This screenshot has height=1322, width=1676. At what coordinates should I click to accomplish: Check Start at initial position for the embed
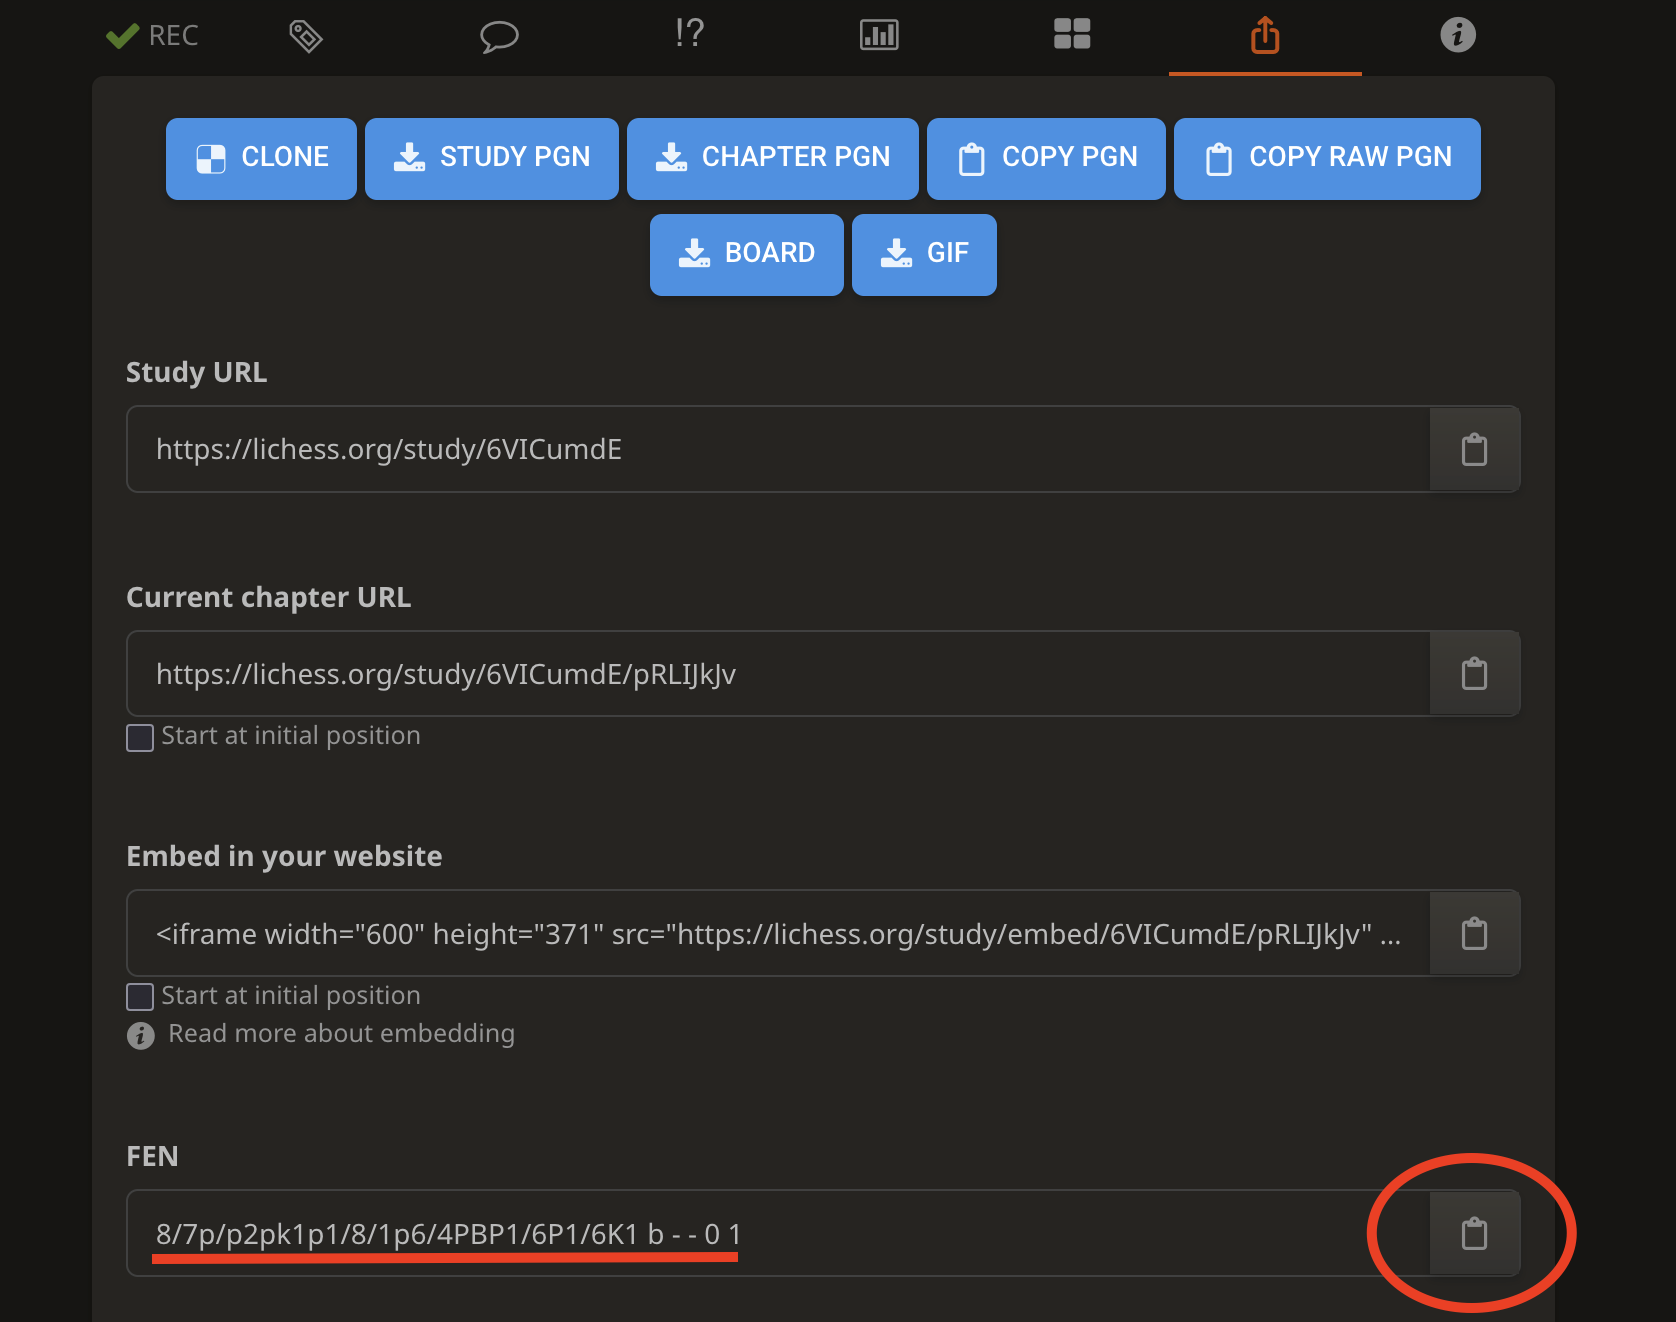click(140, 997)
